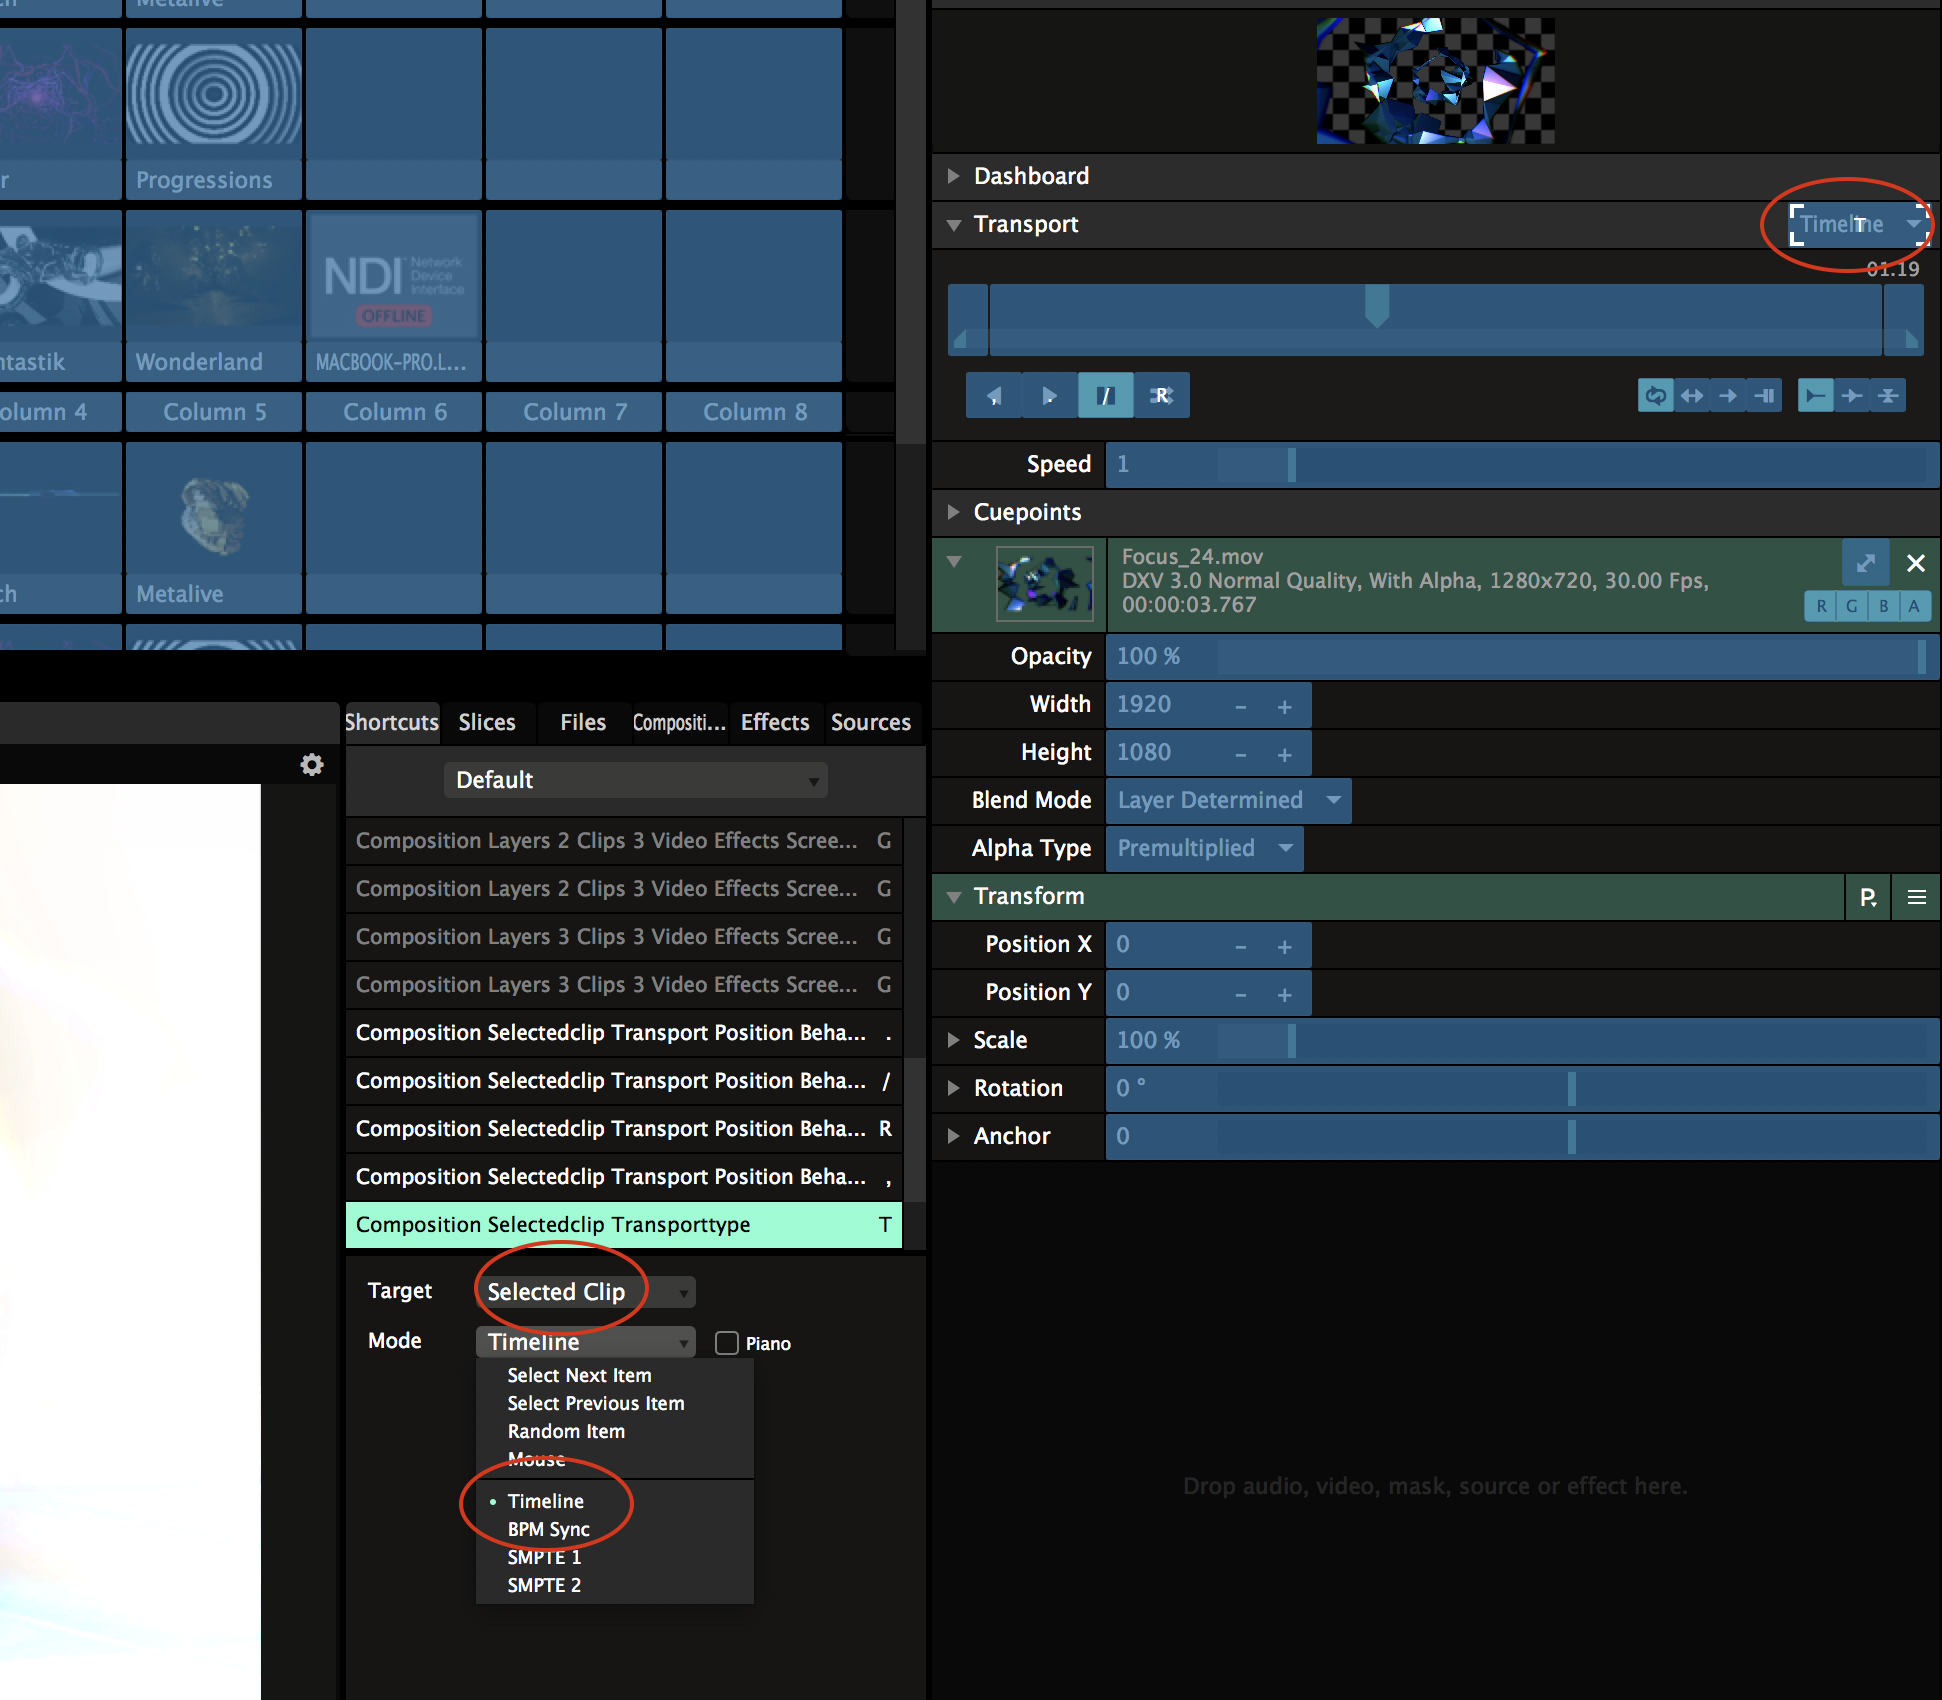Select play once and hold icon
Screen dimensions: 1942x1700
click(1765, 396)
